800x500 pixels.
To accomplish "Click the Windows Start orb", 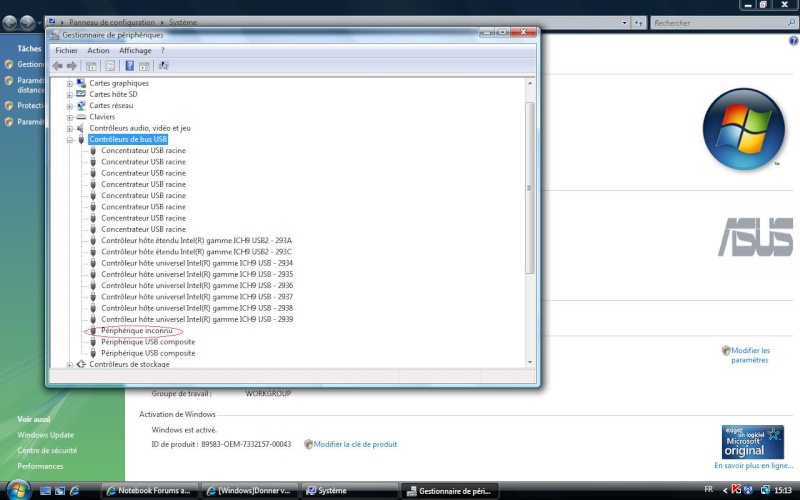I will pos(19,490).
